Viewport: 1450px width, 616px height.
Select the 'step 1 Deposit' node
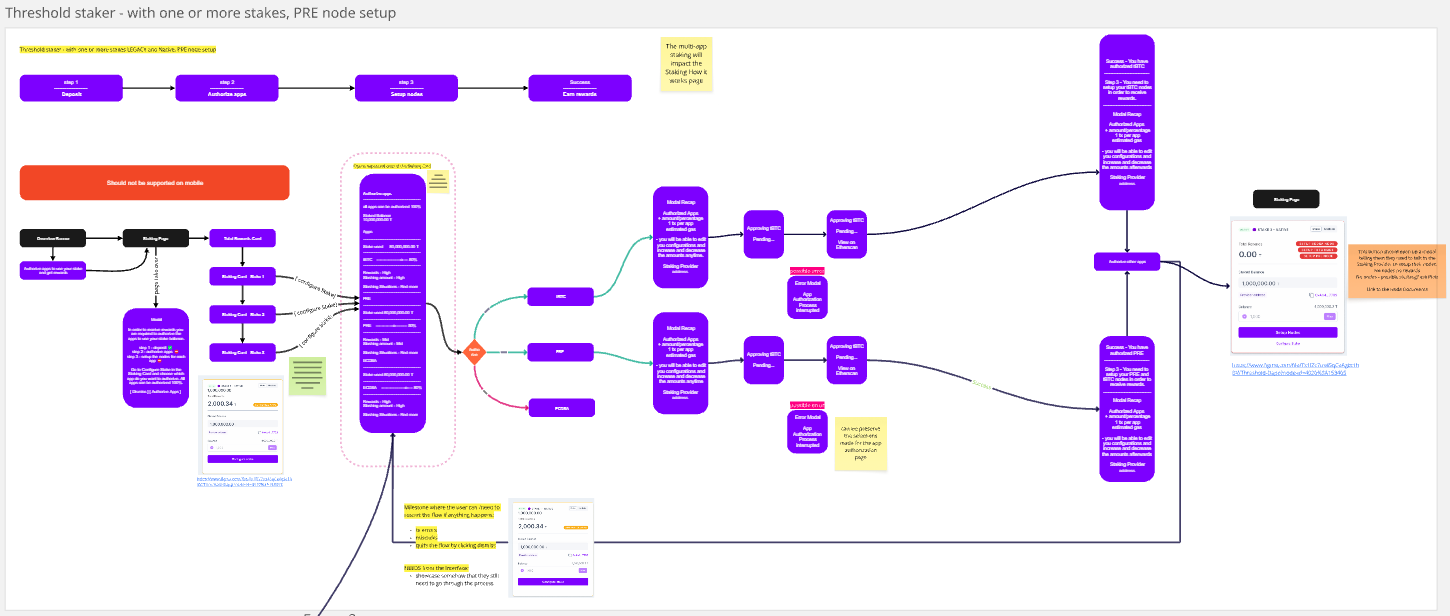pyautogui.click(x=71, y=88)
